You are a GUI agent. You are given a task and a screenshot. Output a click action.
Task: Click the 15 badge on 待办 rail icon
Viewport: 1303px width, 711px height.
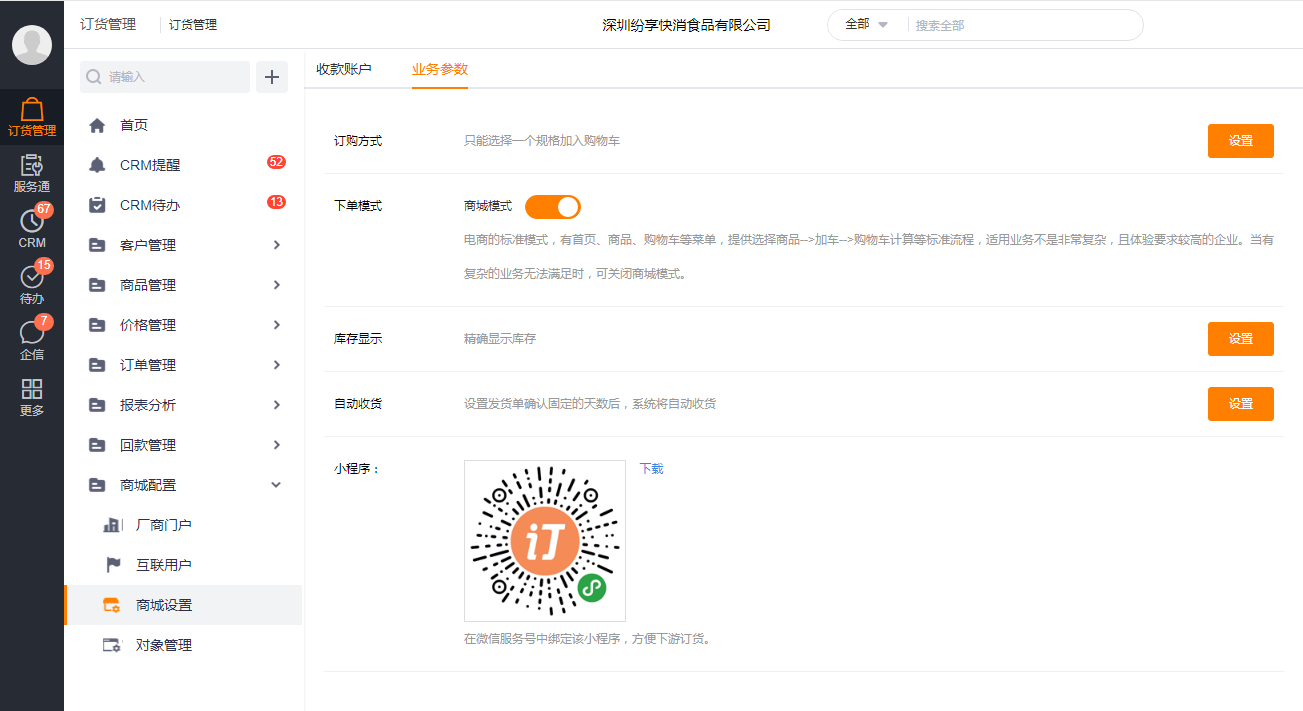[44, 265]
